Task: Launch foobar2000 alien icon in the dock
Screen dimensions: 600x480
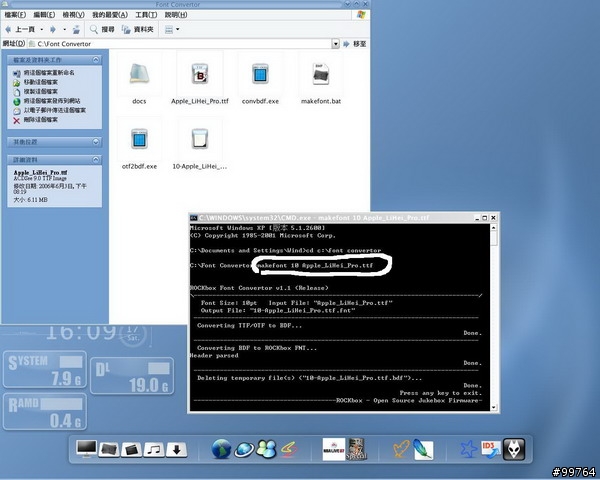Action: pyautogui.click(x=514, y=449)
